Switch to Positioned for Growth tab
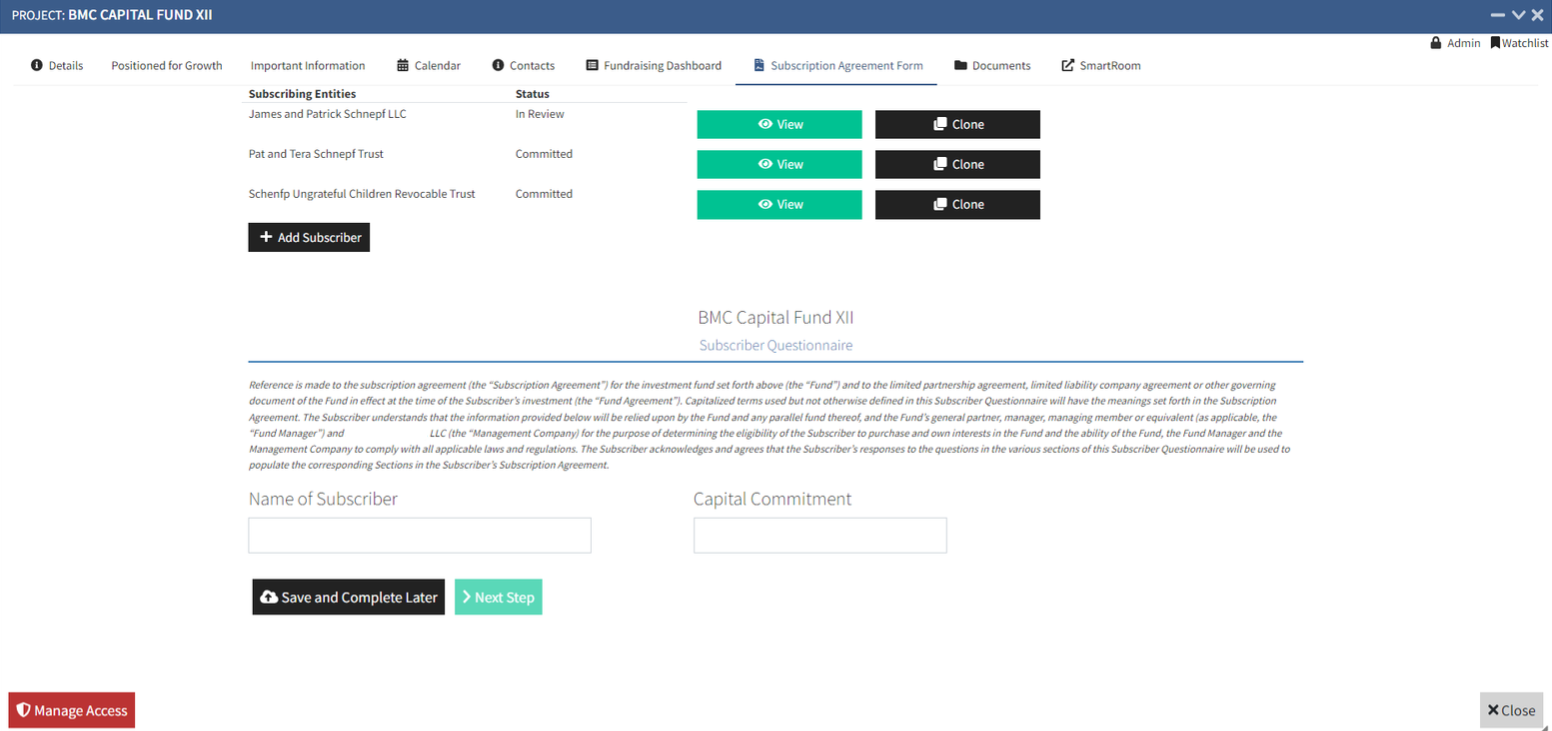 tap(167, 66)
